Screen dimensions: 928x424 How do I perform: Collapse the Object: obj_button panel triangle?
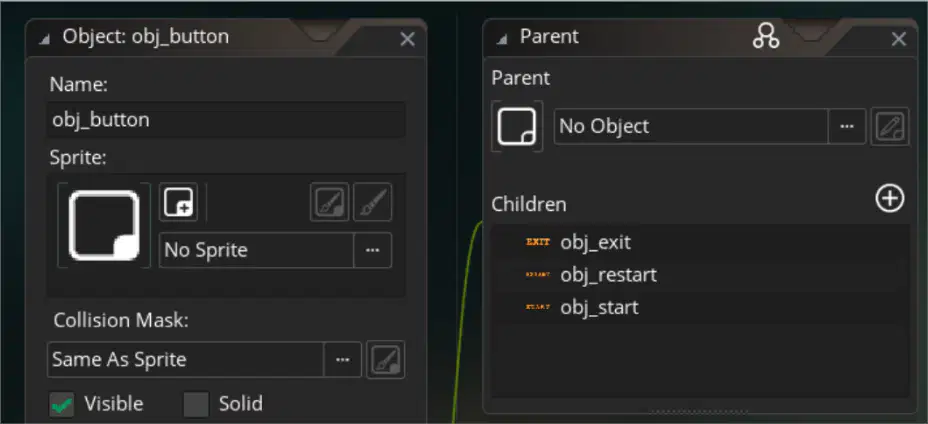(44, 40)
